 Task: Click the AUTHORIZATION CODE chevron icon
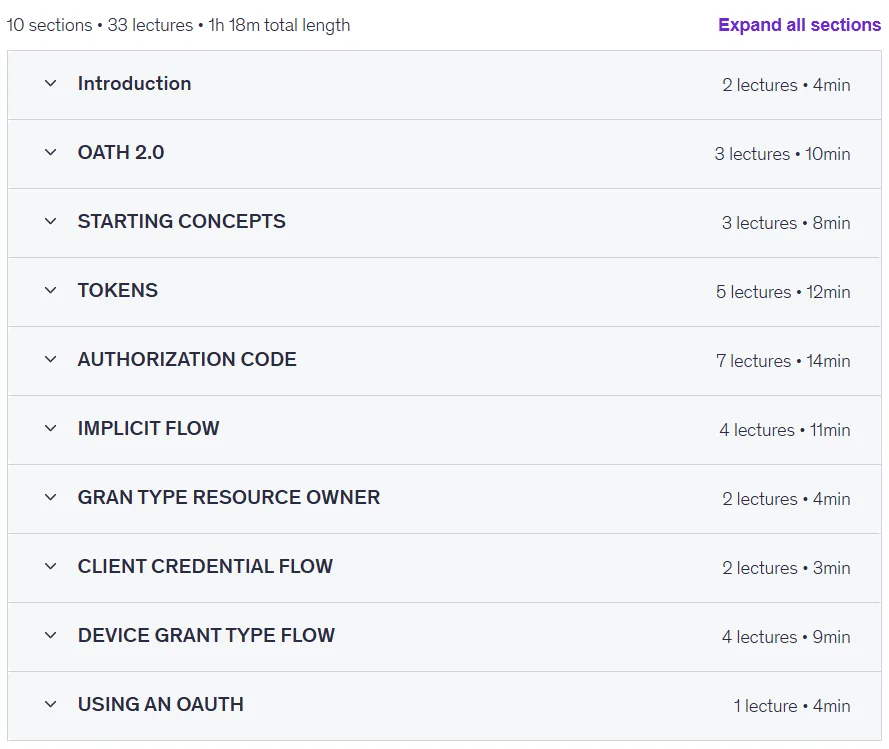pyautogui.click(x=50, y=359)
